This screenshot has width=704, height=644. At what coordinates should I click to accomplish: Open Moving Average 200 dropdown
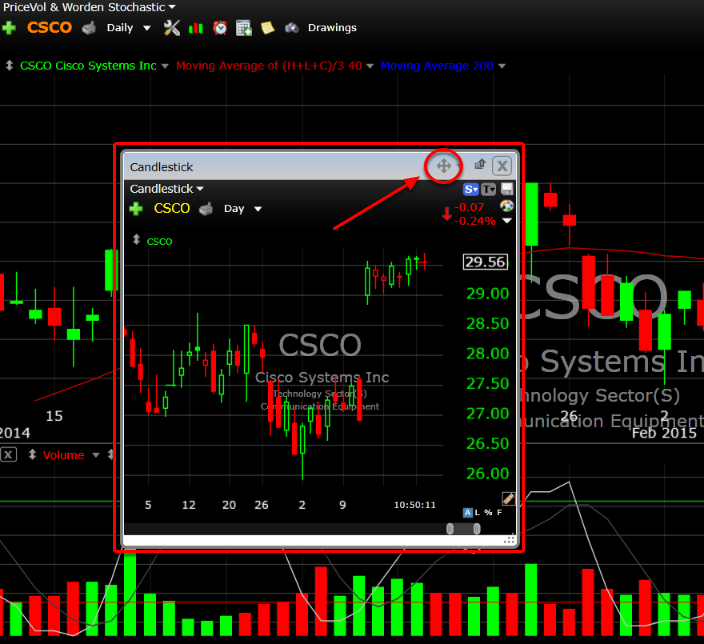tap(502, 66)
